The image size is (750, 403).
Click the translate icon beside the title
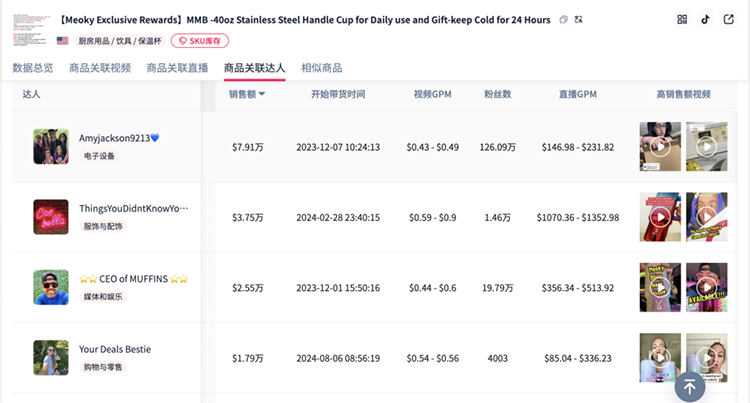coord(580,19)
